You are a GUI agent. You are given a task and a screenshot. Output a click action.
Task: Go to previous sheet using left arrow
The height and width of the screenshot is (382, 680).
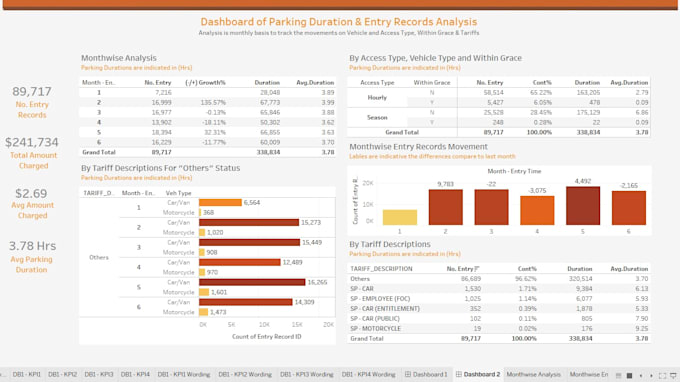641,375
